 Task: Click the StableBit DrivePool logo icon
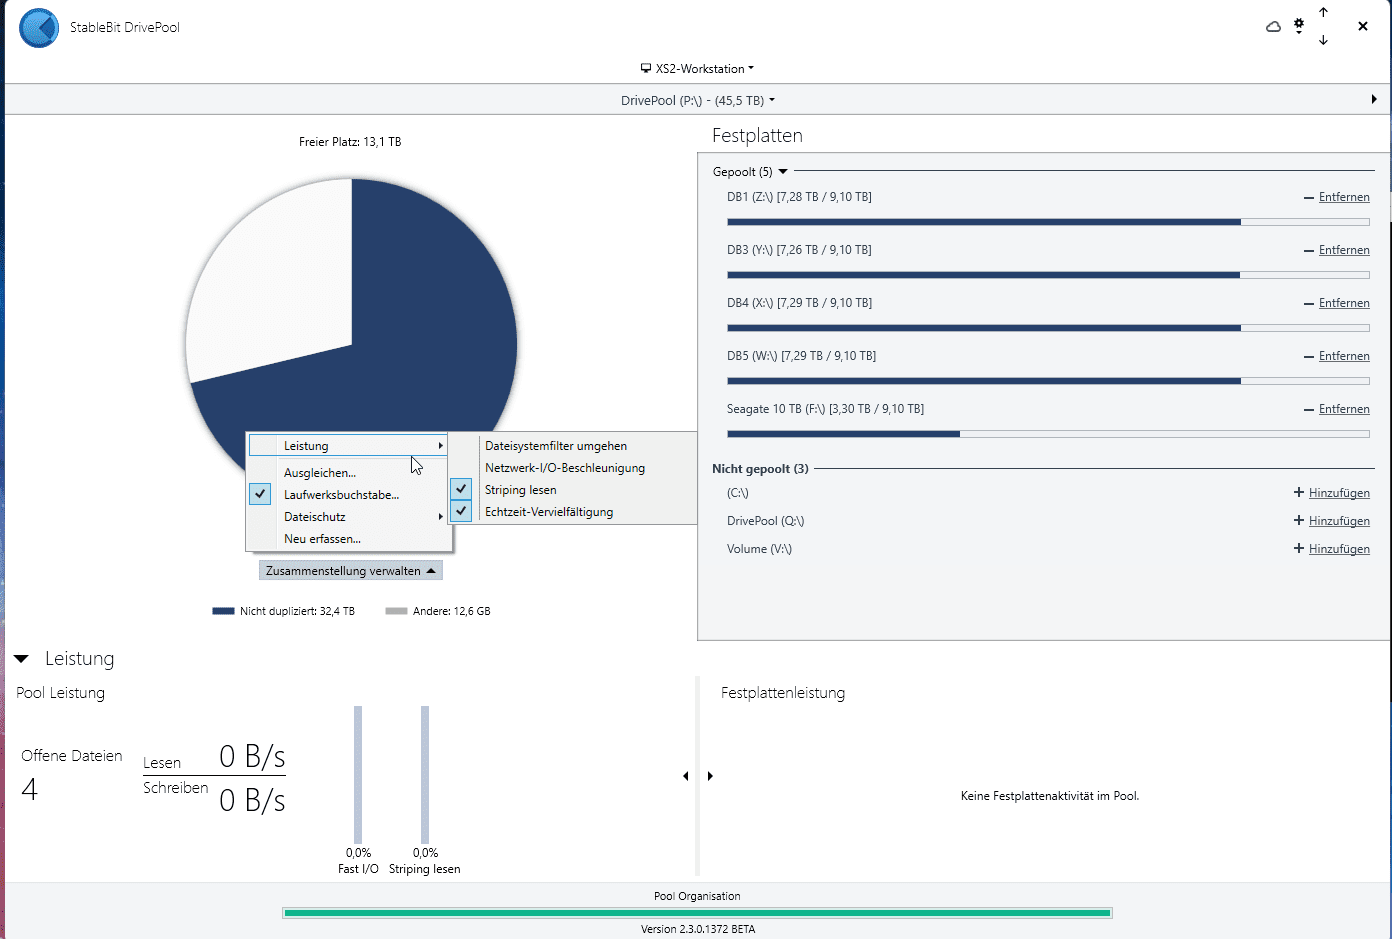[39, 27]
